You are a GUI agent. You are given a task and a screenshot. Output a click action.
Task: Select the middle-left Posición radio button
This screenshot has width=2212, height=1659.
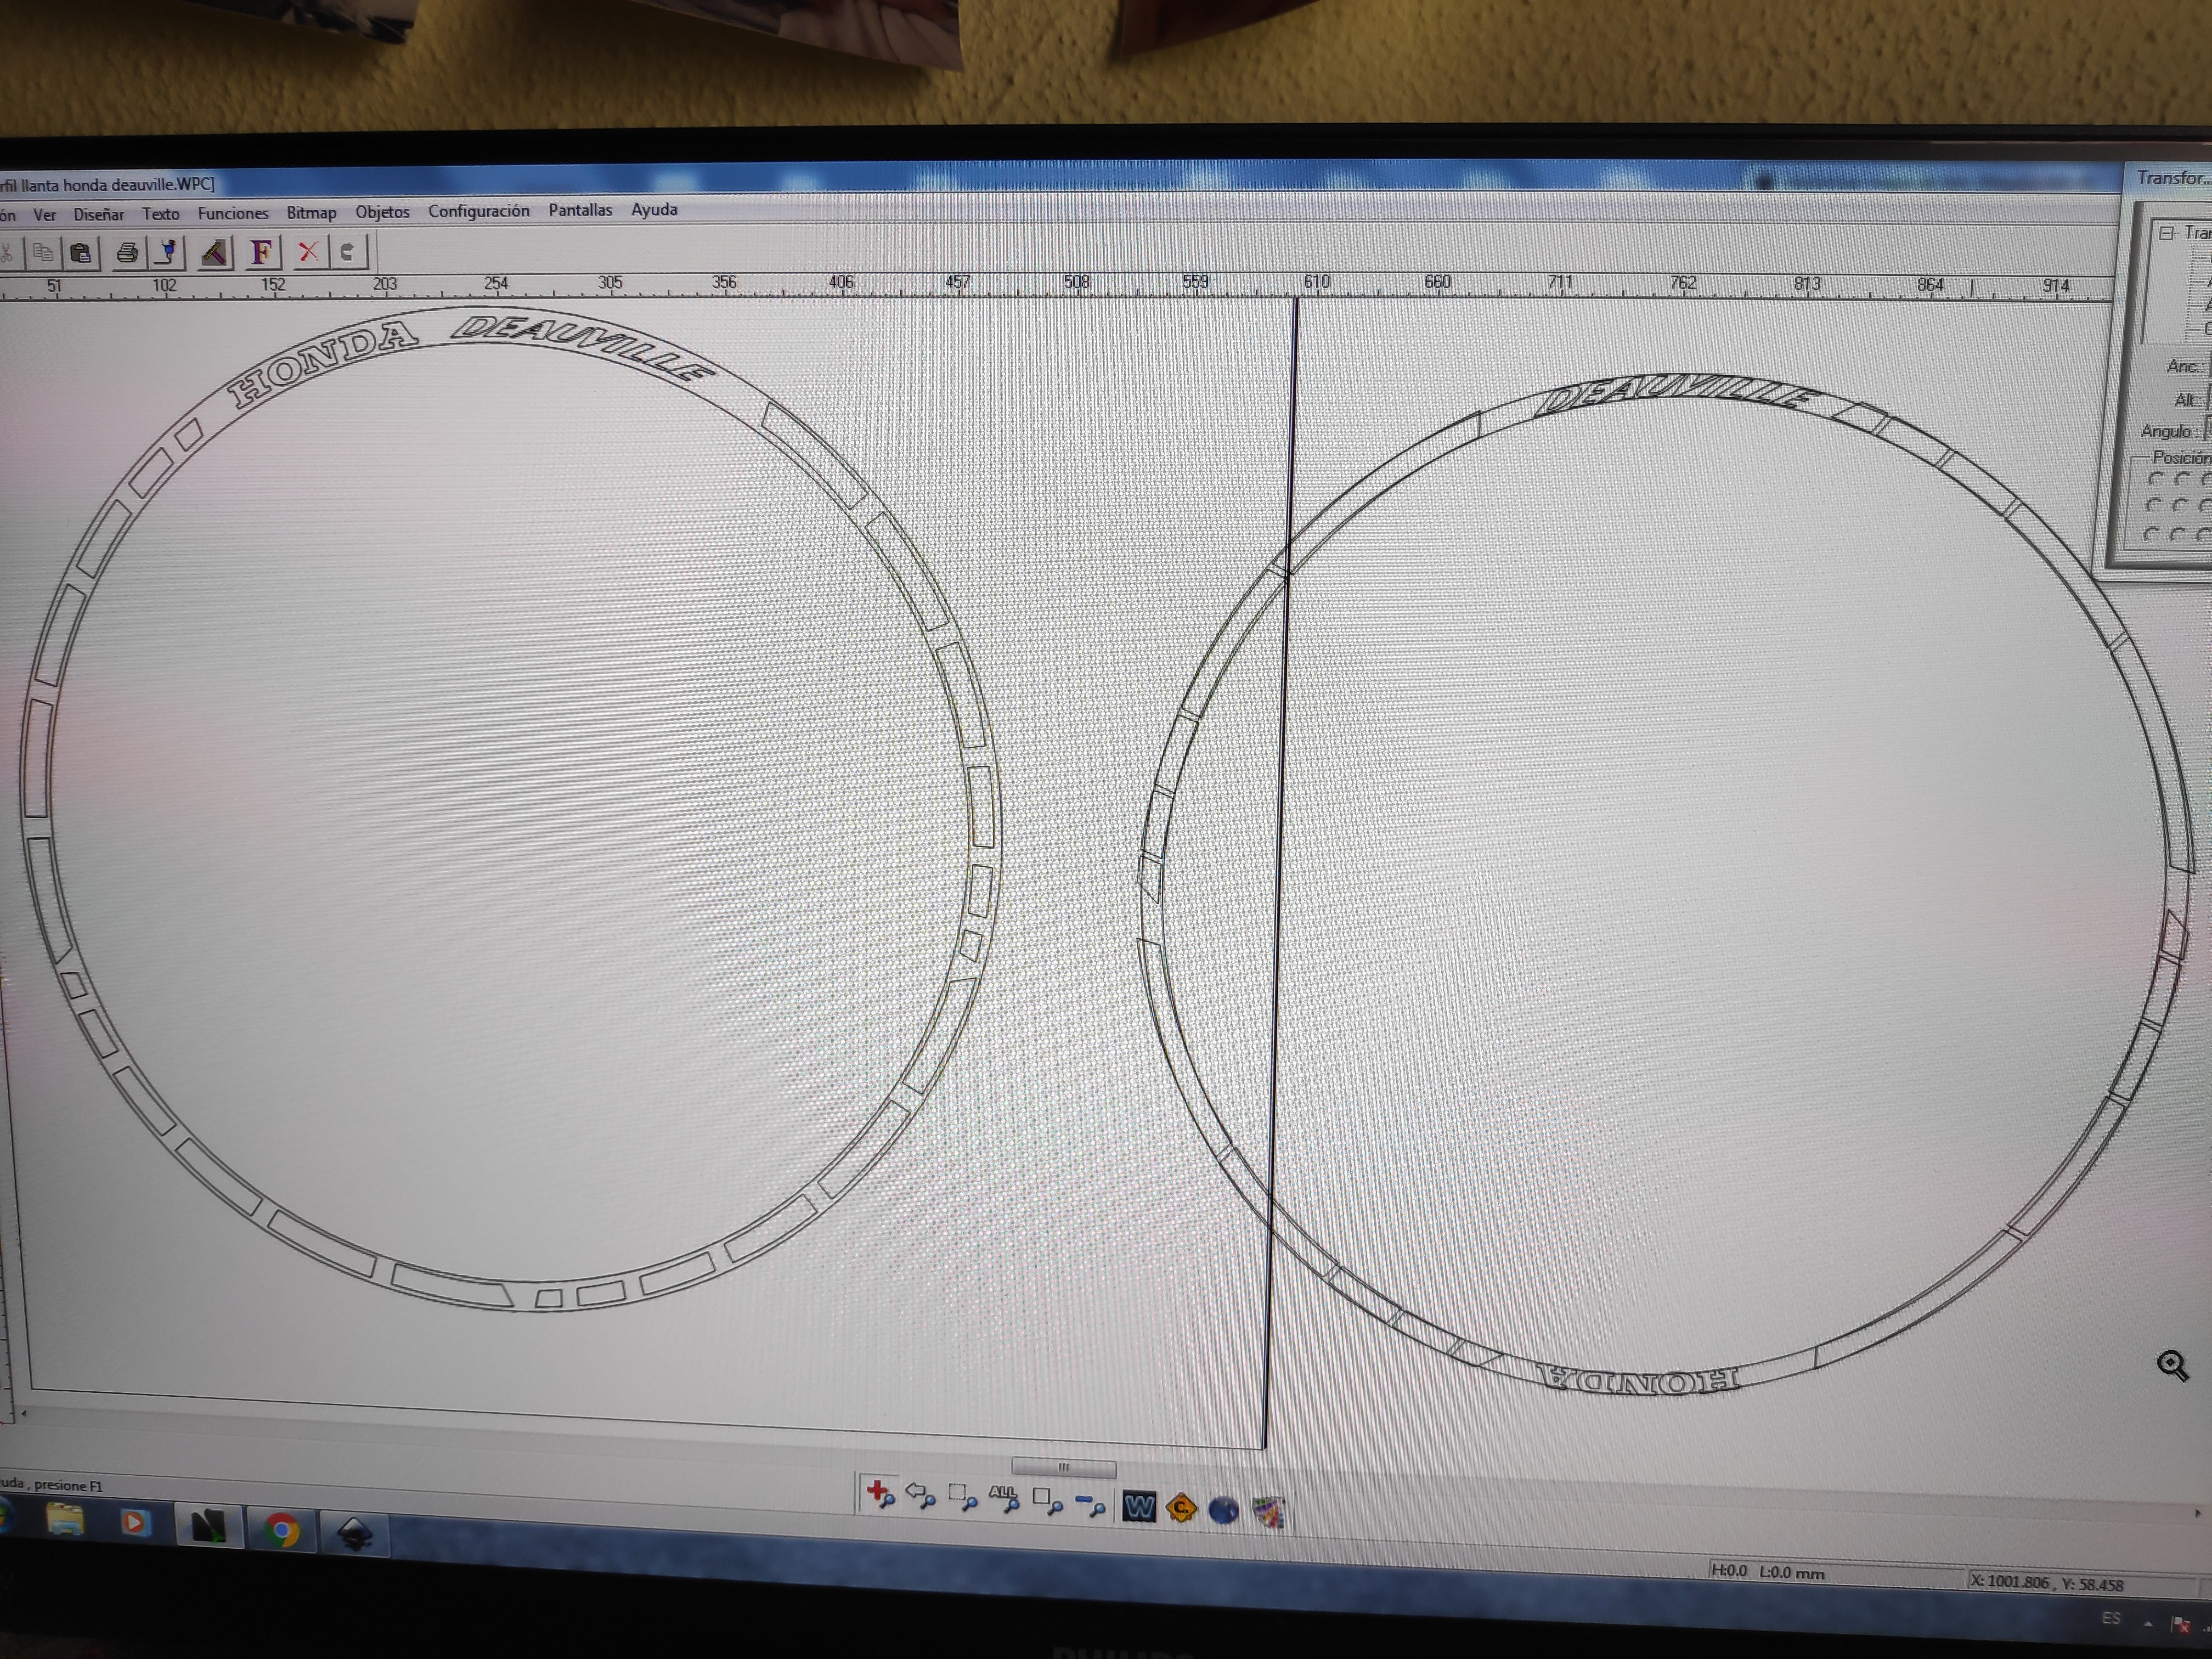[2153, 507]
